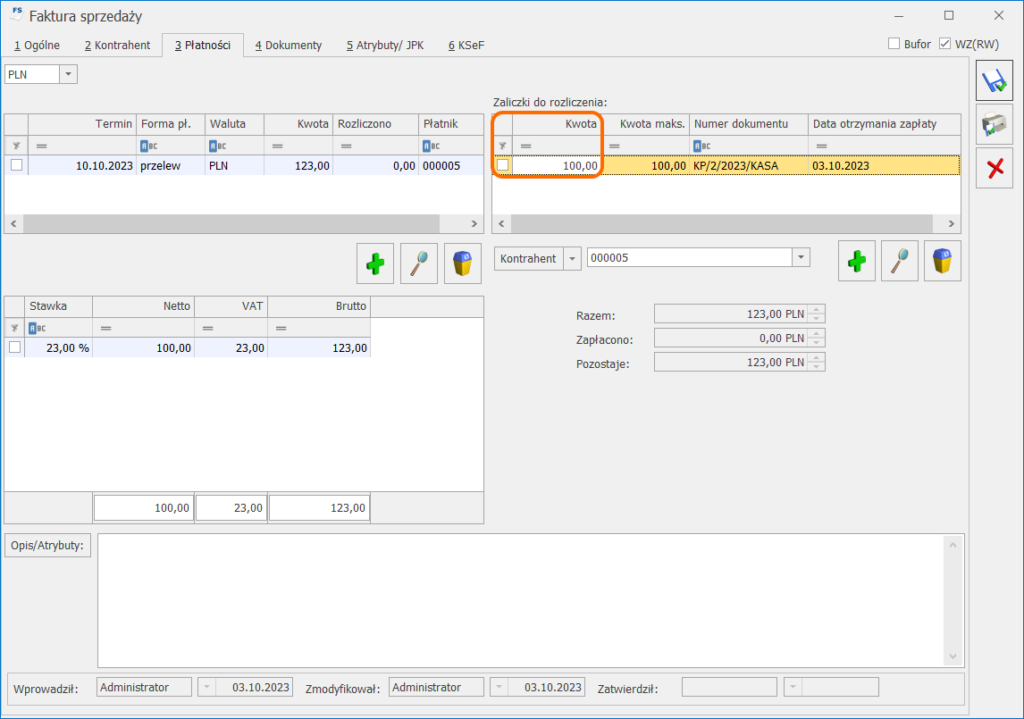Image resolution: width=1024 pixels, height=719 pixels.
Task: Click the Razem amount stepper
Action: (x=816, y=314)
